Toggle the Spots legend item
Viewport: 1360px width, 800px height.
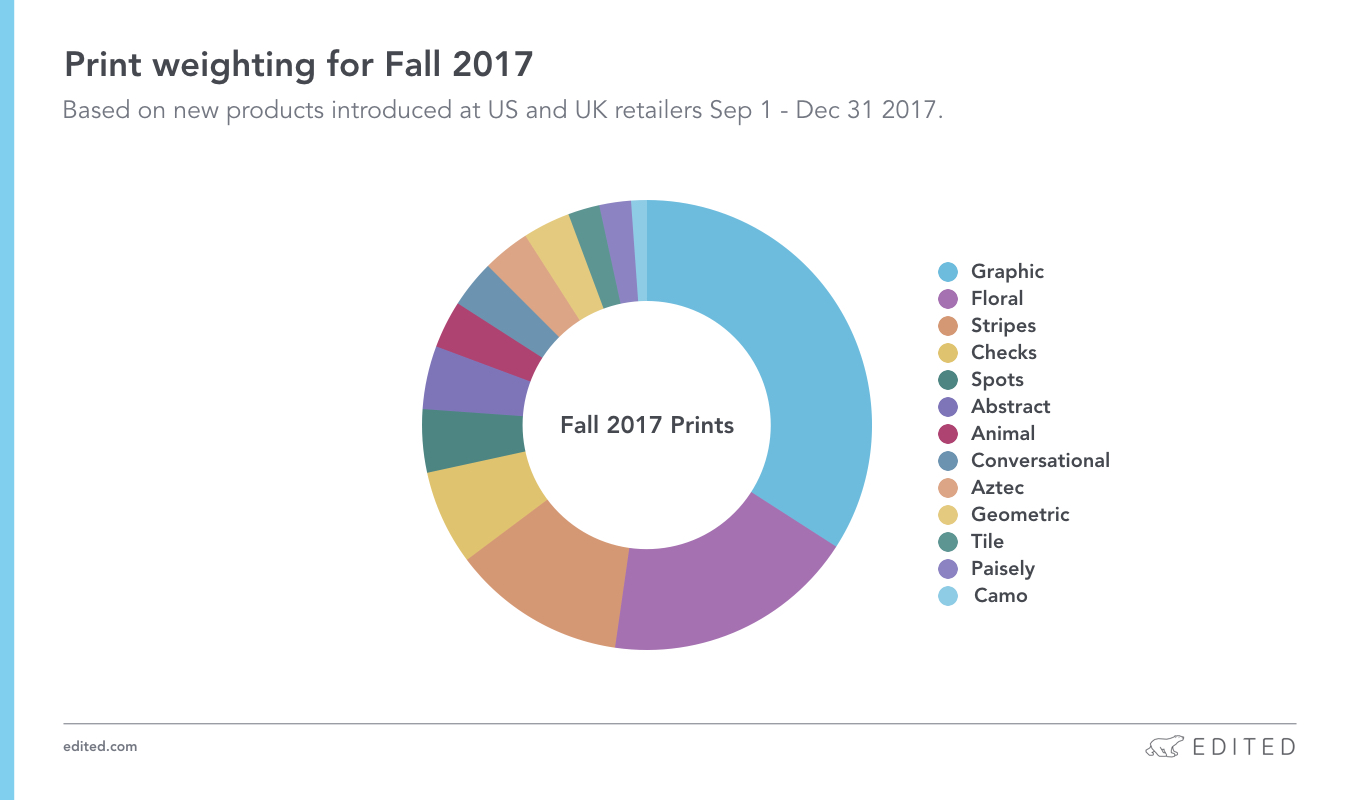[x=982, y=380]
